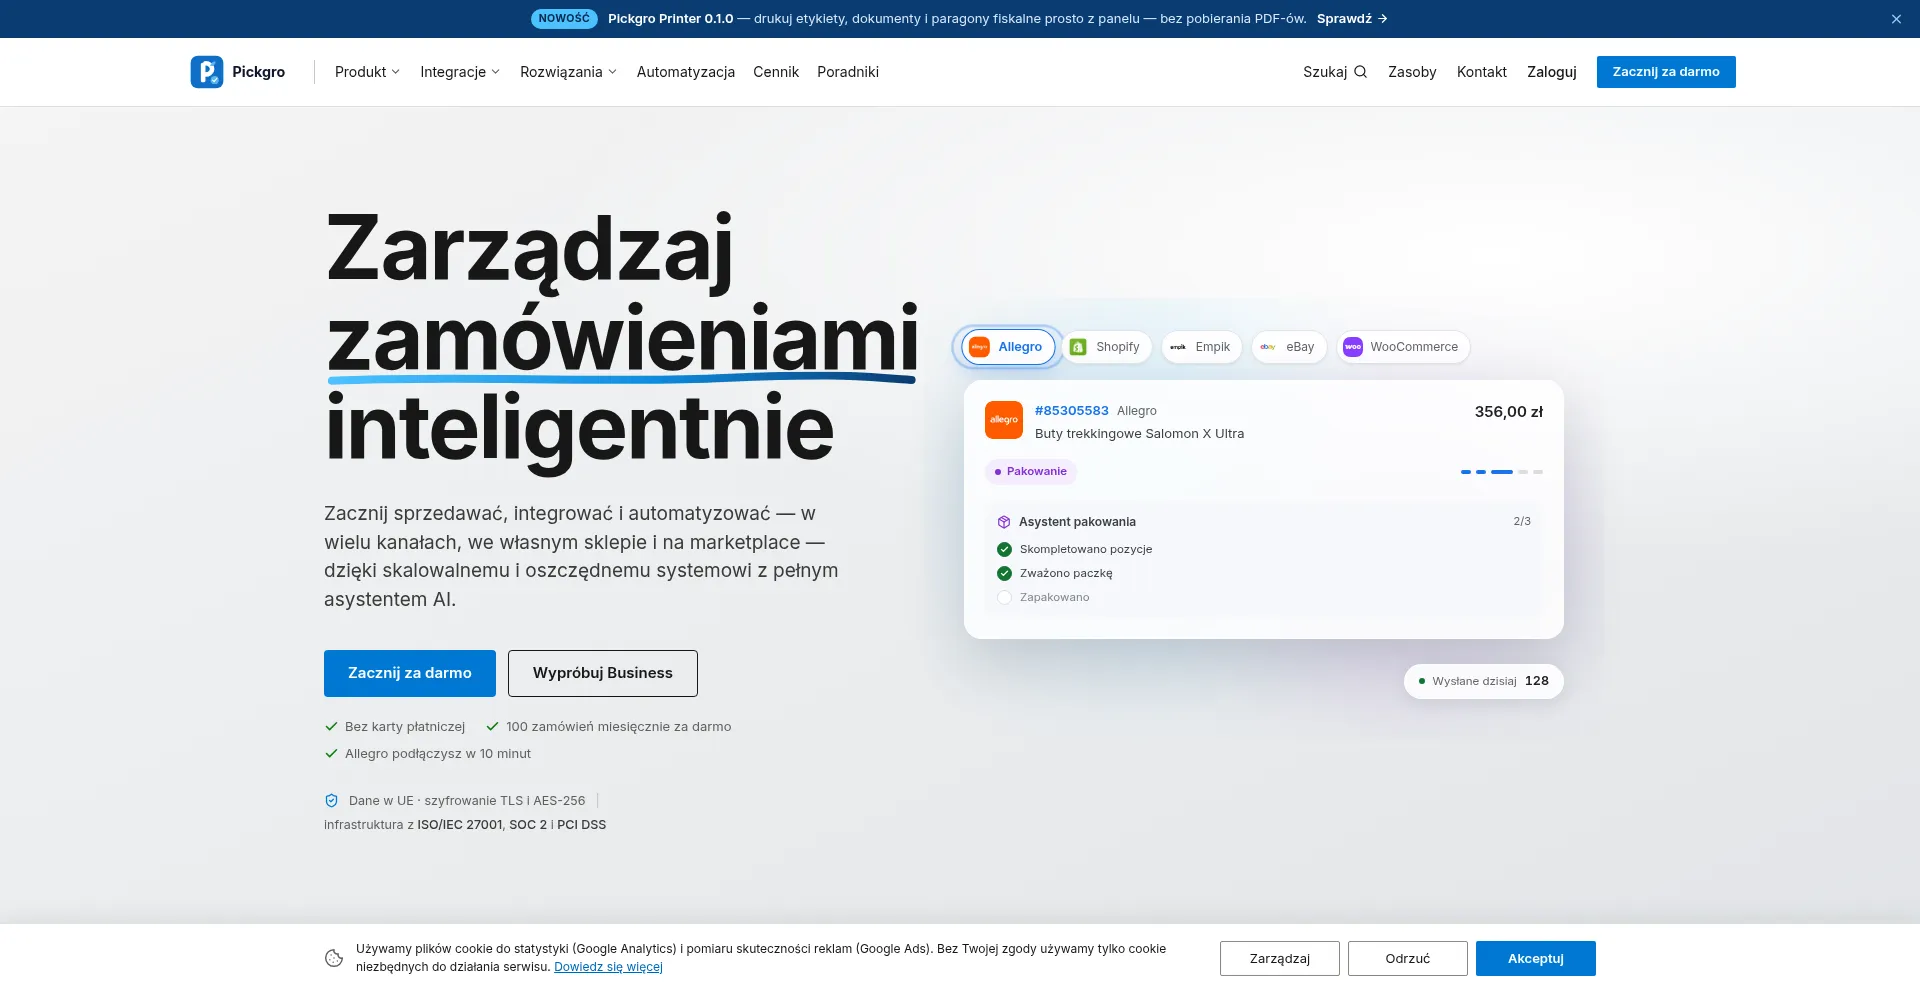This screenshot has width=1920, height=993.
Task: Accept cookies with Akceptuj
Action: 1536,958
